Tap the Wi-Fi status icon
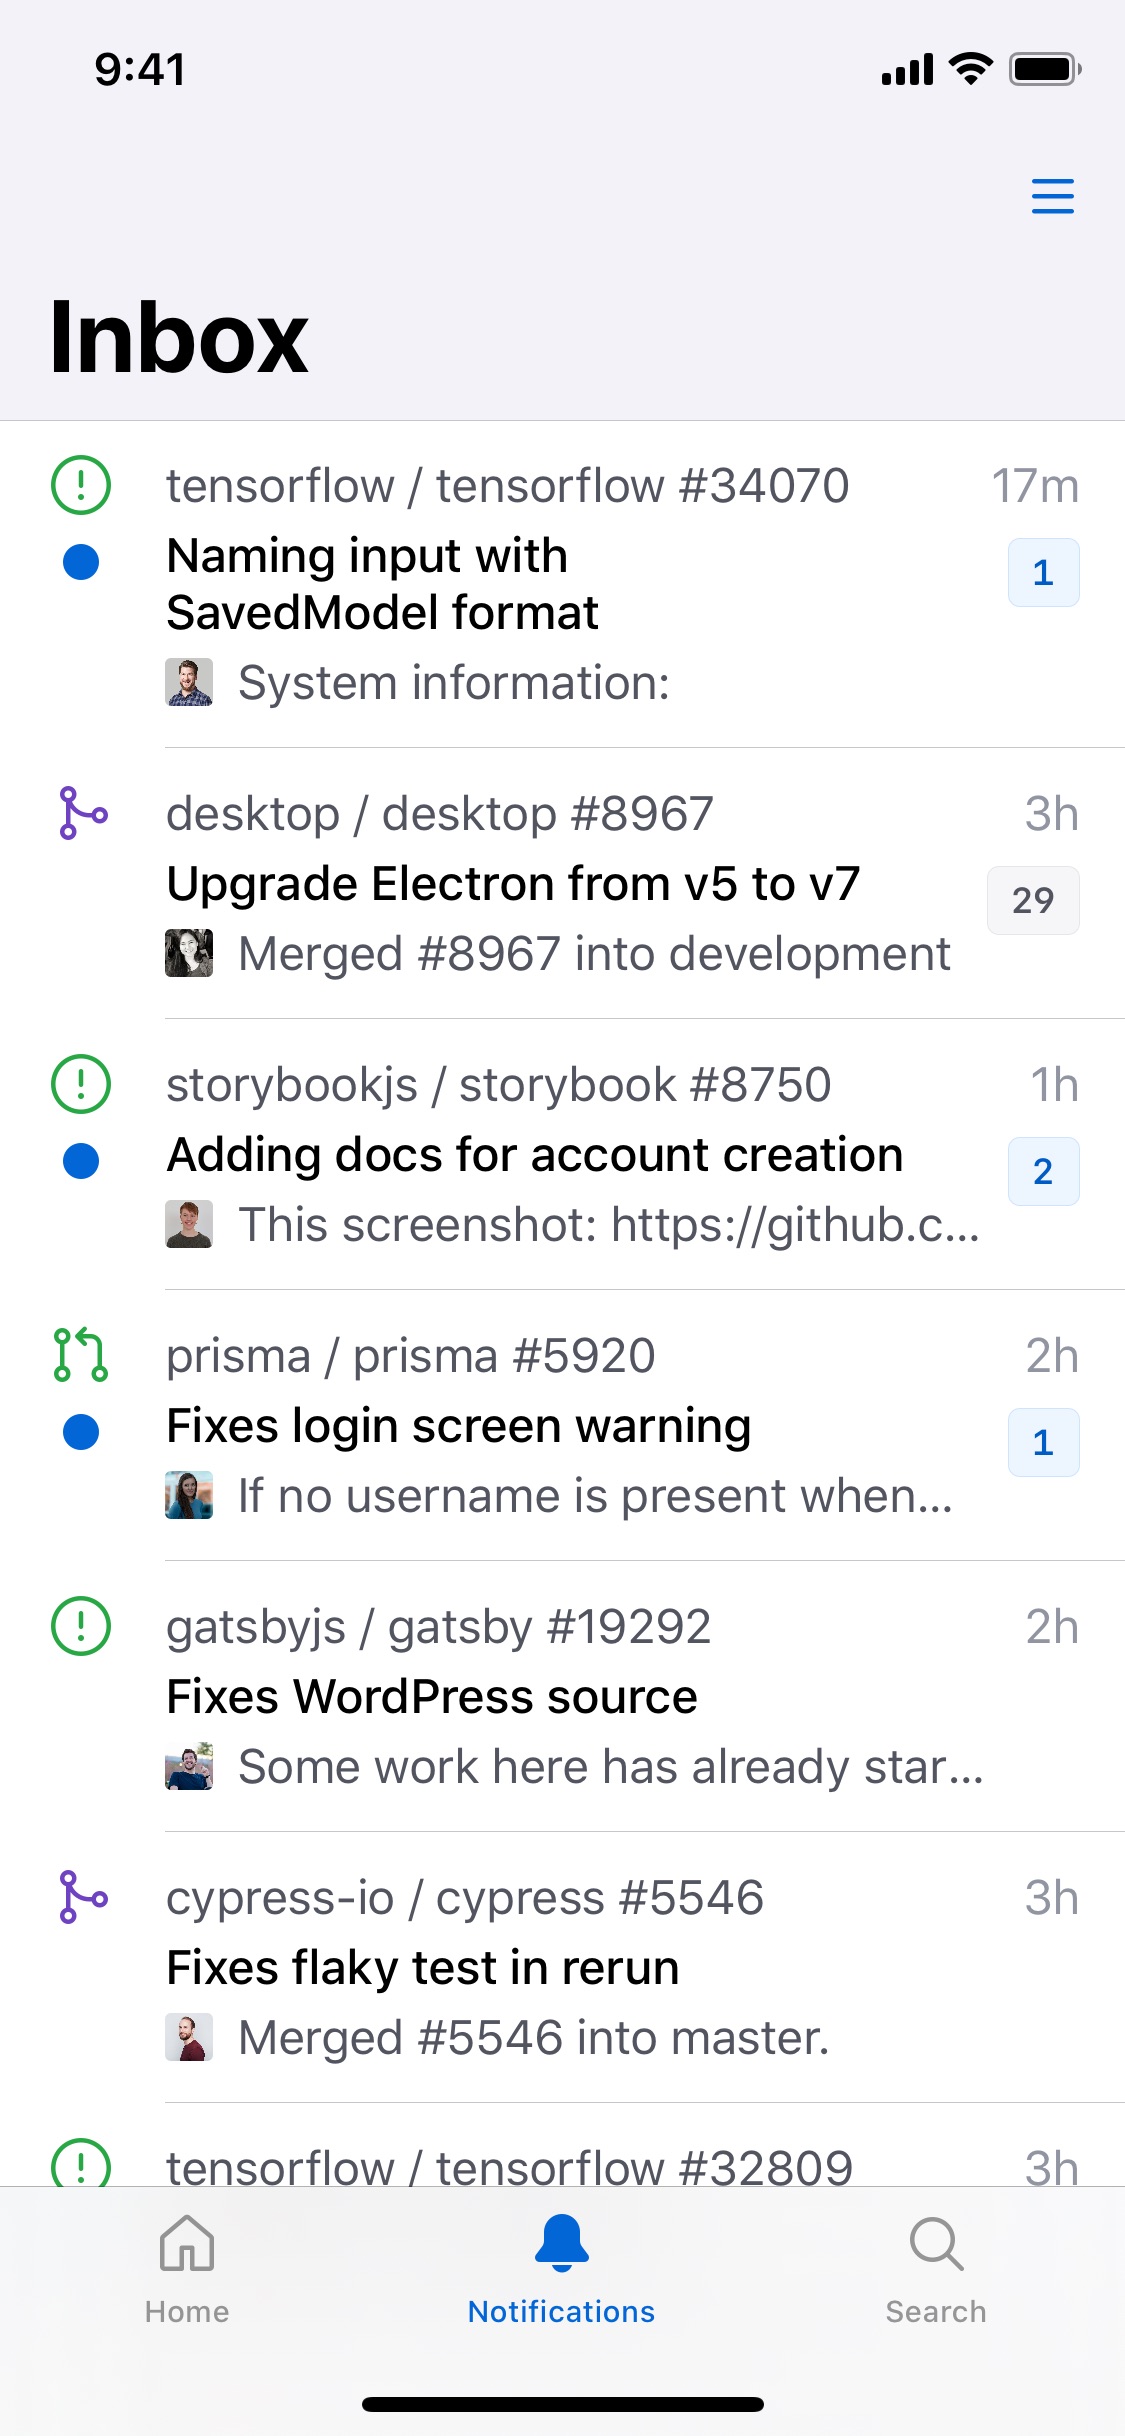The image size is (1125, 2436). coord(970,68)
